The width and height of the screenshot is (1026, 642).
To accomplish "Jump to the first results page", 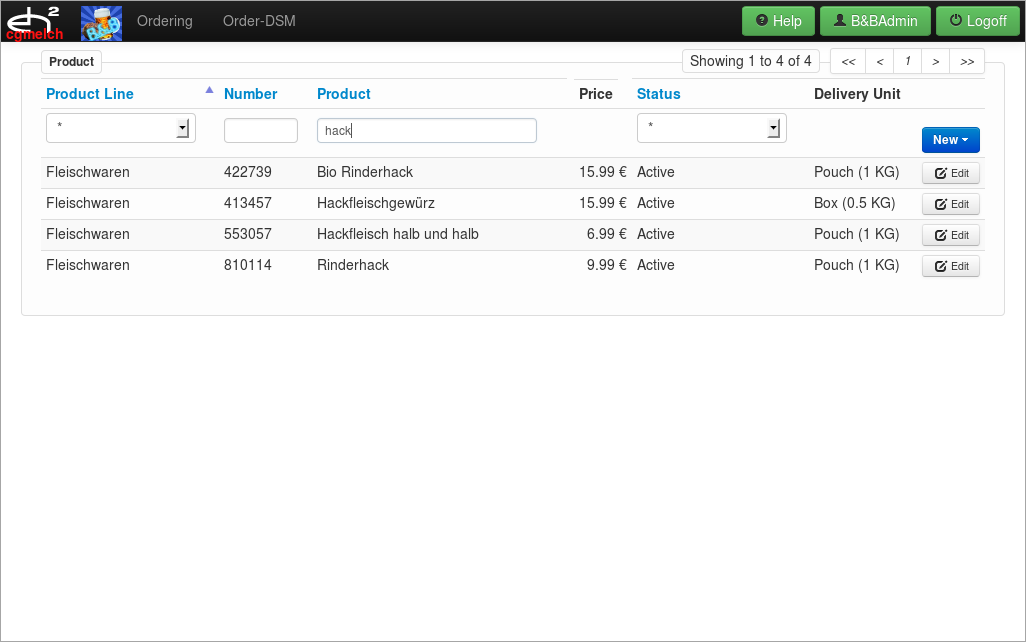I will click(x=848, y=61).
